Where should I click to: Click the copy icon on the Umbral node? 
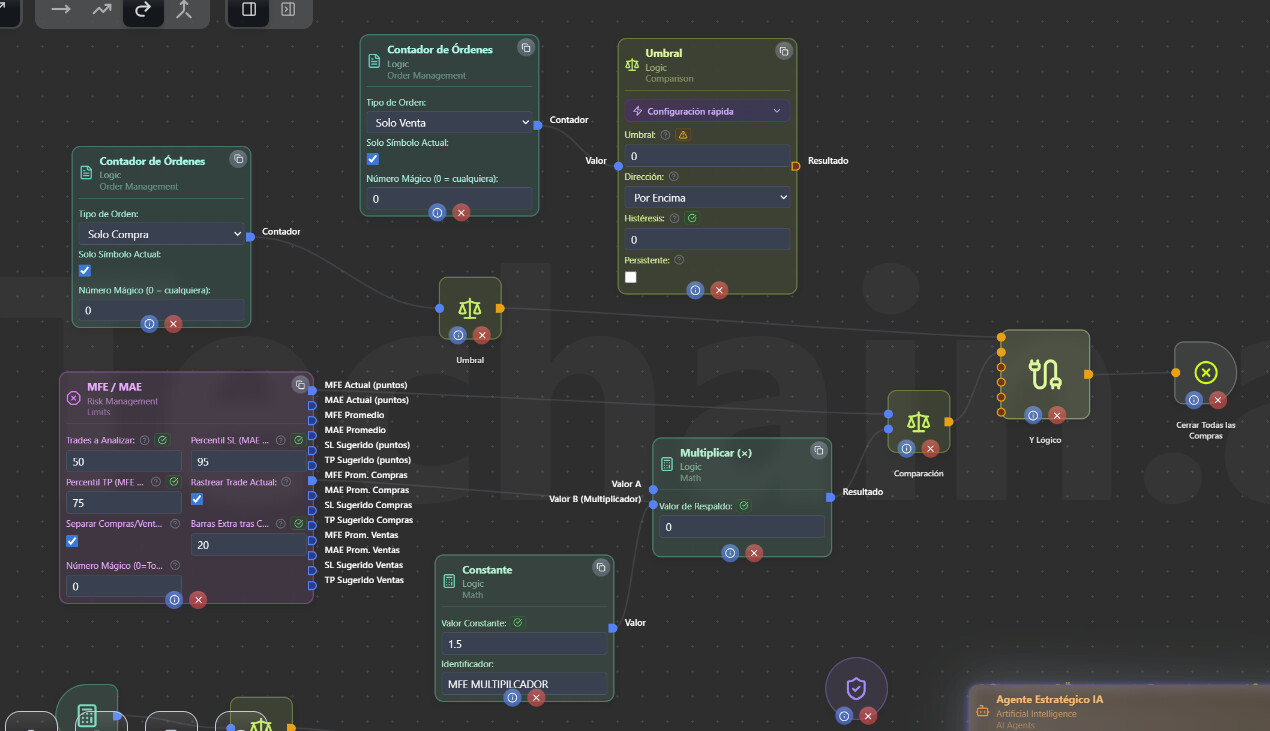click(x=783, y=51)
